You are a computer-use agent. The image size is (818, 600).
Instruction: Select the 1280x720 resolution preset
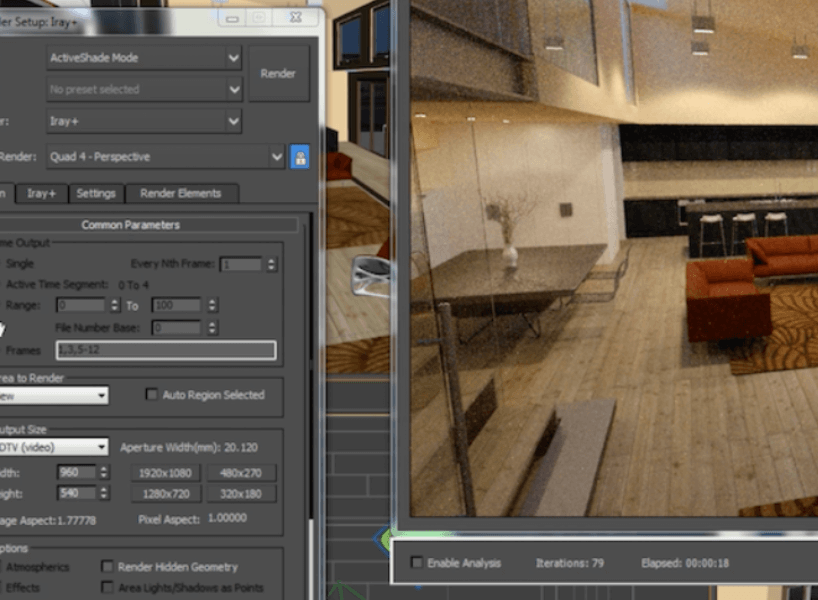point(165,494)
